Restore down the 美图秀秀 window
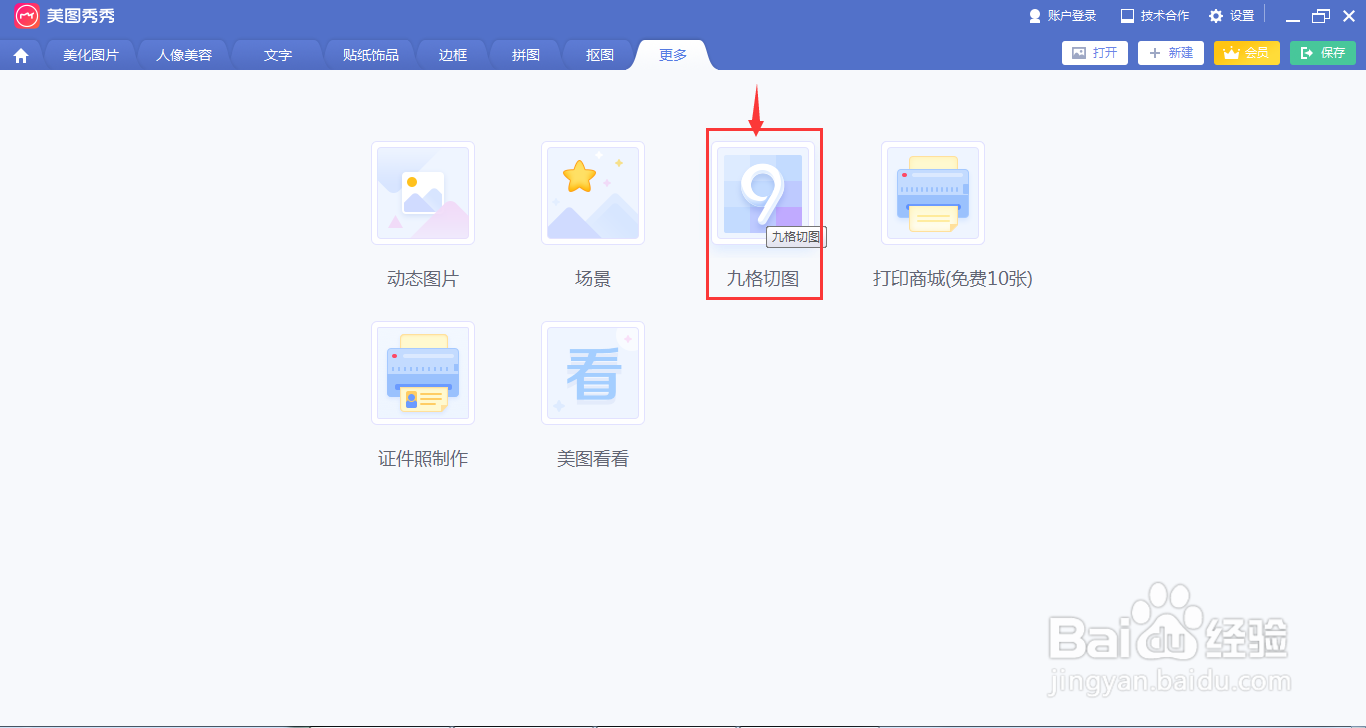 pyautogui.click(x=1321, y=17)
